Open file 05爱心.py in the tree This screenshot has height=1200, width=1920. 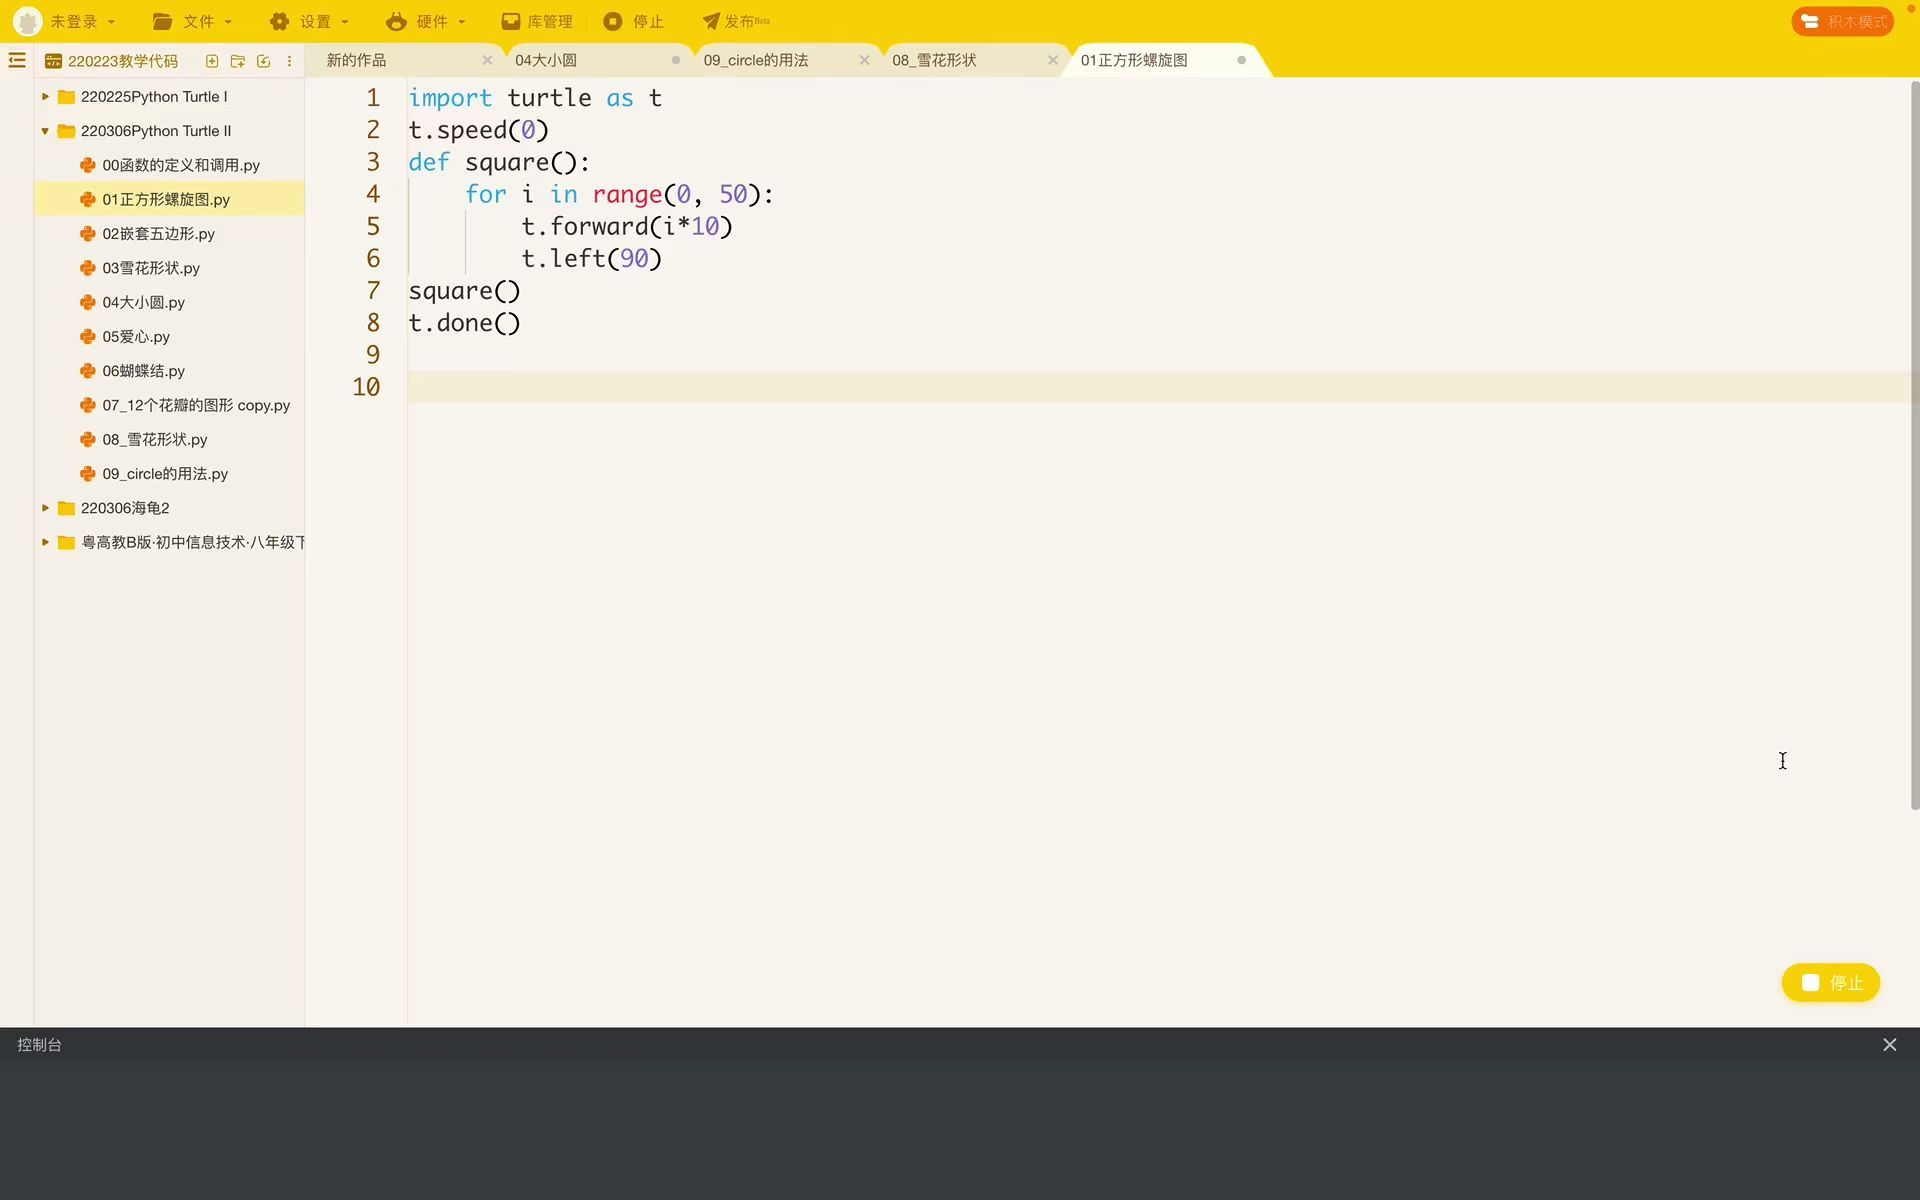point(136,337)
